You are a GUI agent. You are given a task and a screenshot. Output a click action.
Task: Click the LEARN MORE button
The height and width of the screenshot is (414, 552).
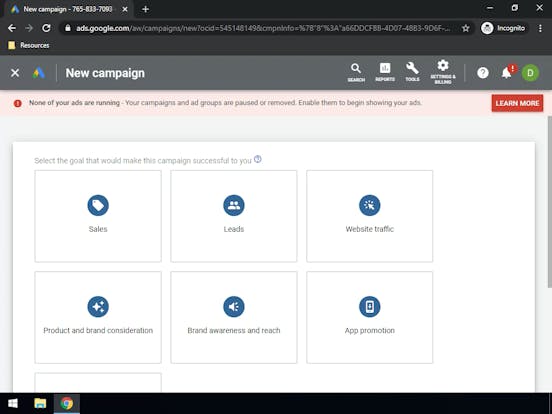(x=517, y=103)
